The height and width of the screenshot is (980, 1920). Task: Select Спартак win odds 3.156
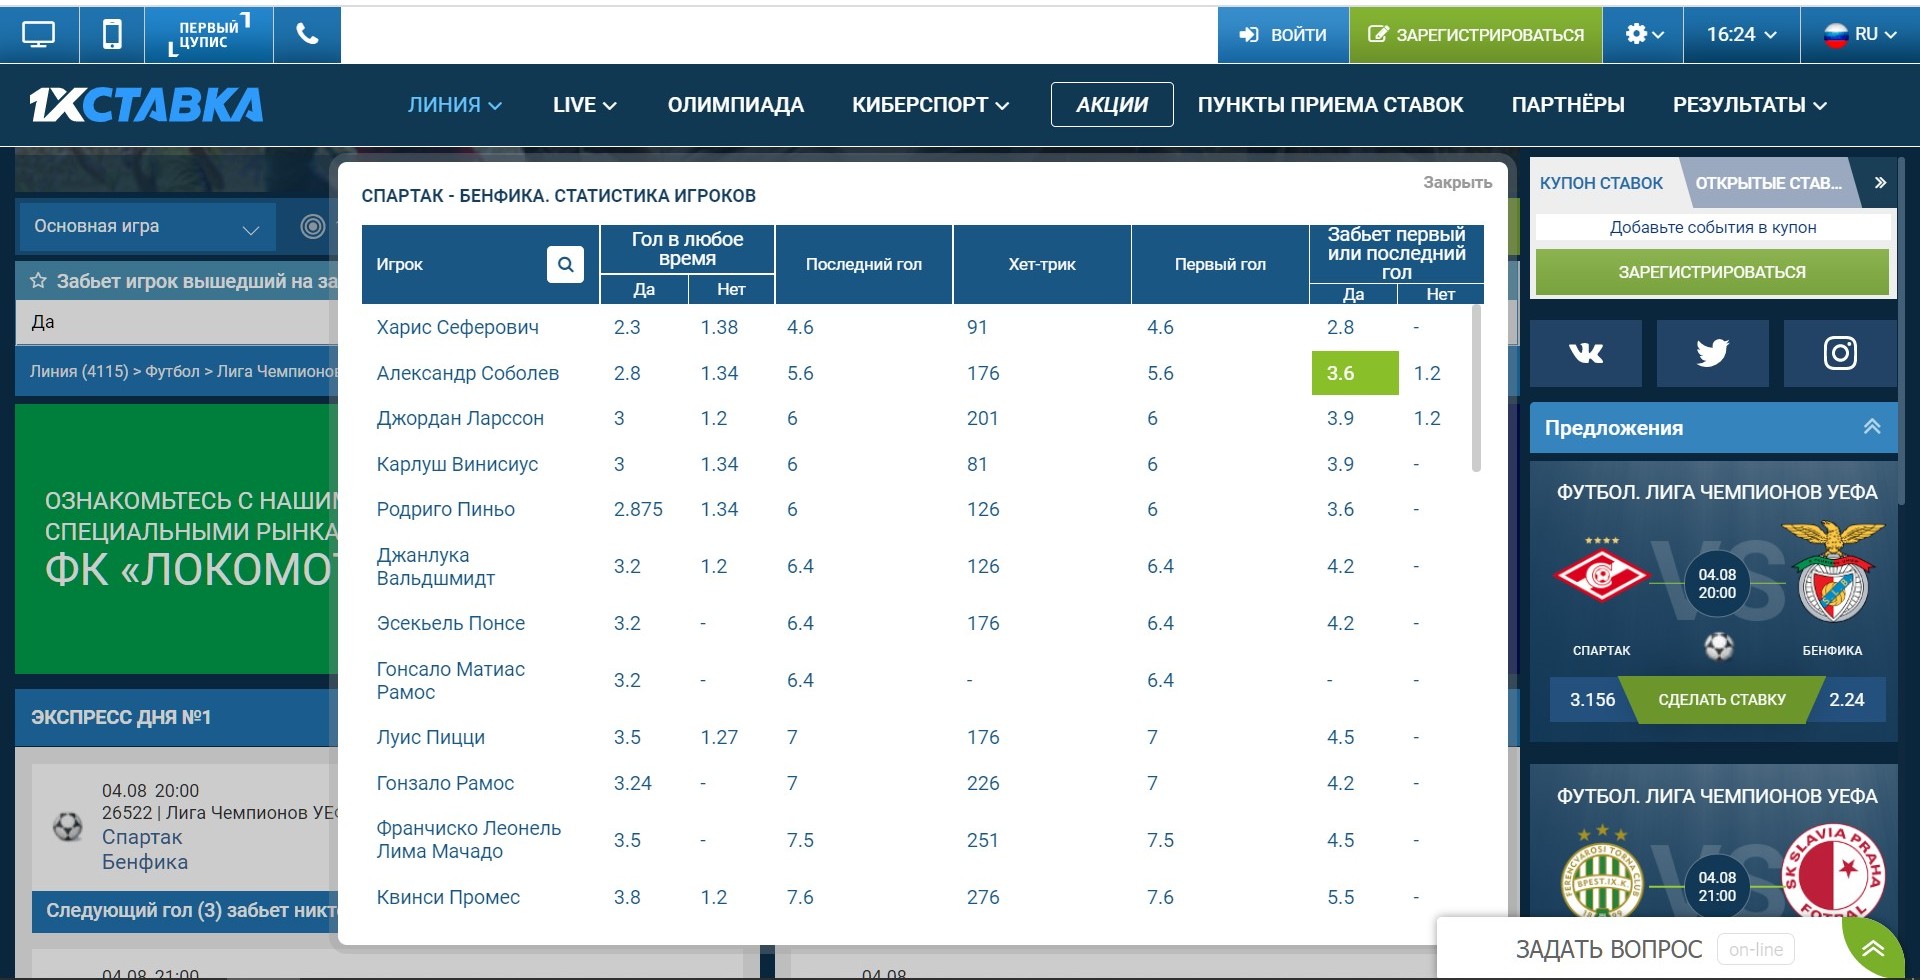pos(1592,700)
